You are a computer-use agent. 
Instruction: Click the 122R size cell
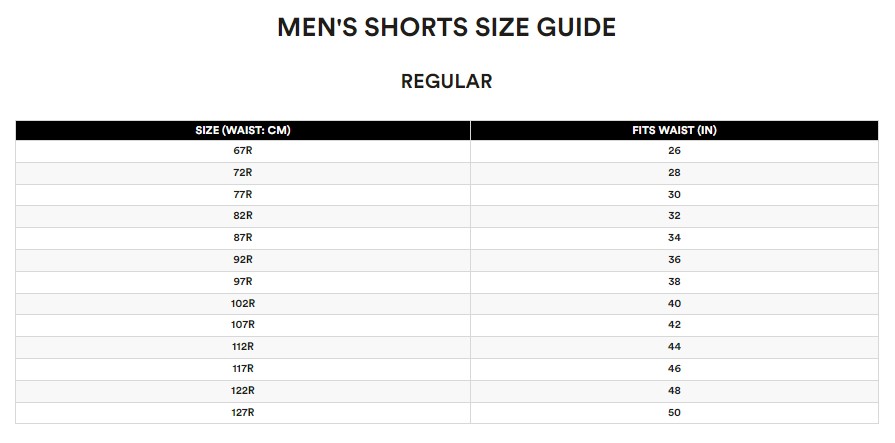pyautogui.click(x=243, y=390)
